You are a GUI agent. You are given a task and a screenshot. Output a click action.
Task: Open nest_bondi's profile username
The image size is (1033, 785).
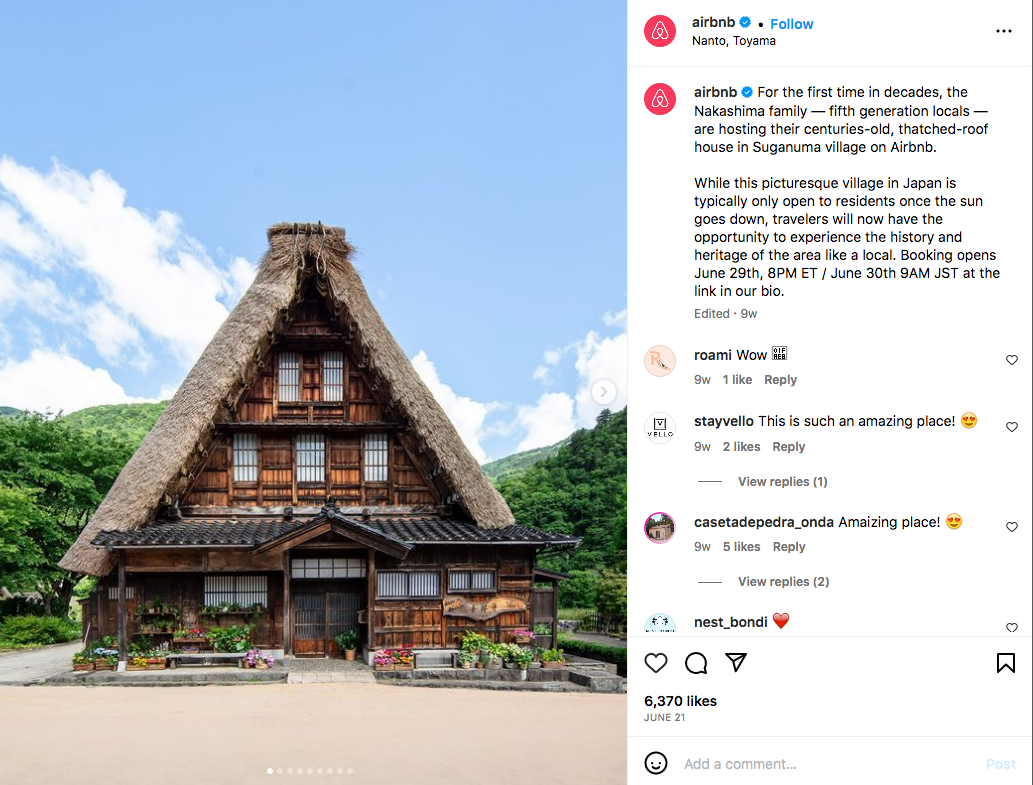pos(730,622)
